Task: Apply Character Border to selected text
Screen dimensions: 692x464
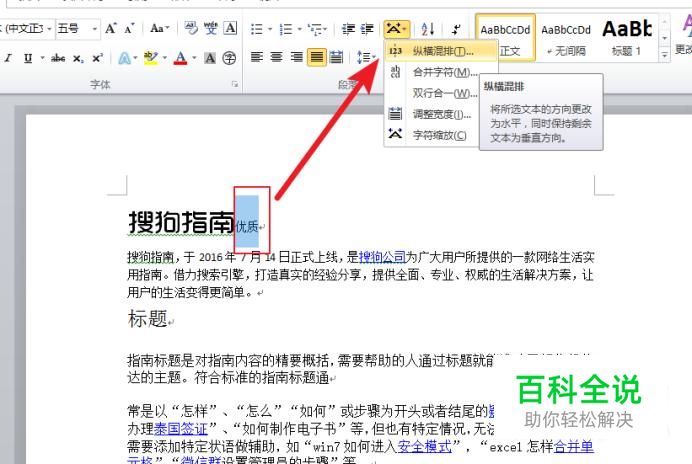Action: pos(230,29)
